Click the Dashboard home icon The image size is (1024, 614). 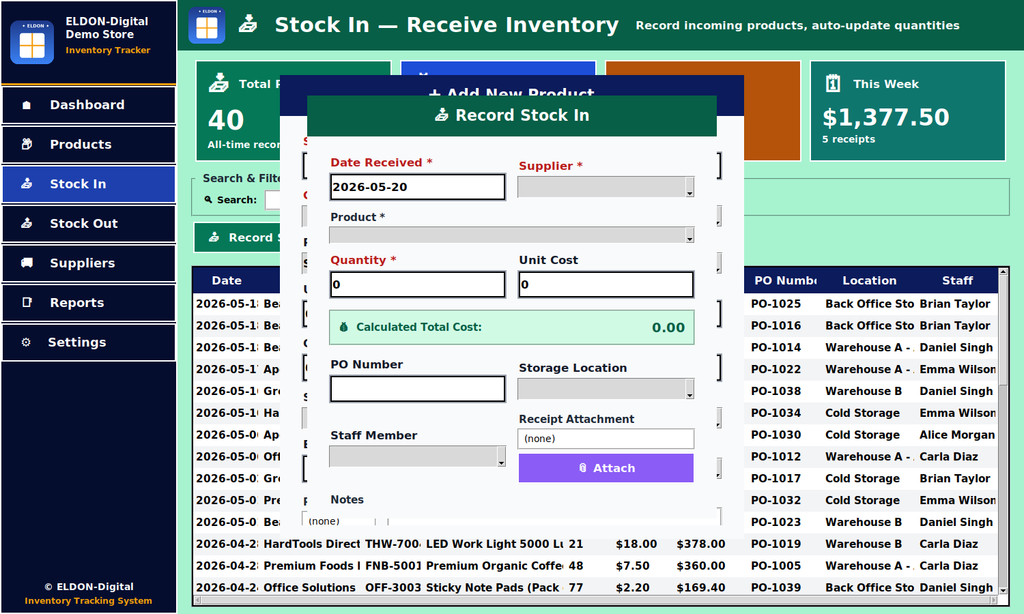[x=27, y=105]
